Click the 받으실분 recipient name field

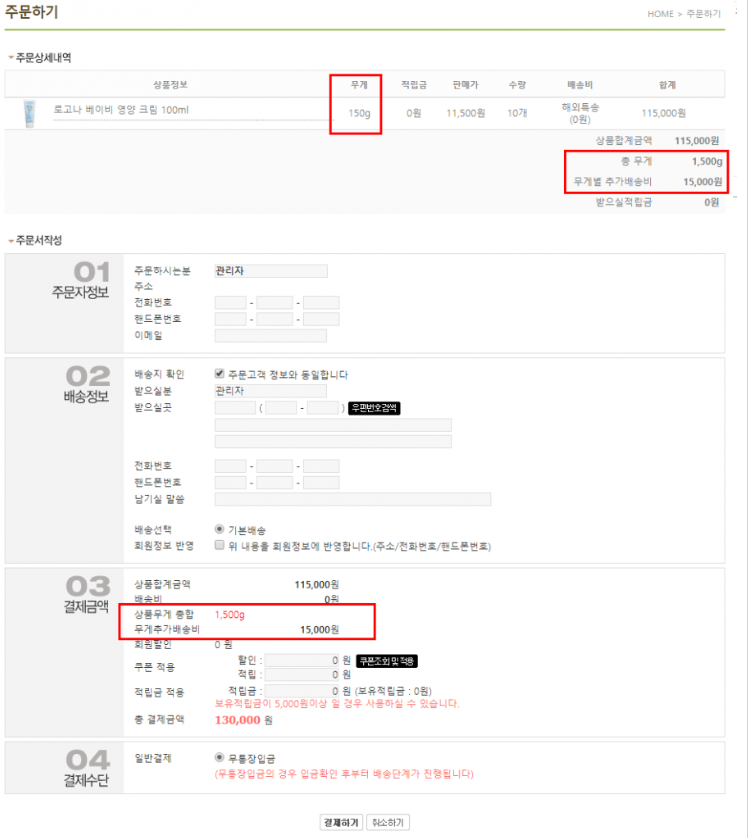(271, 391)
